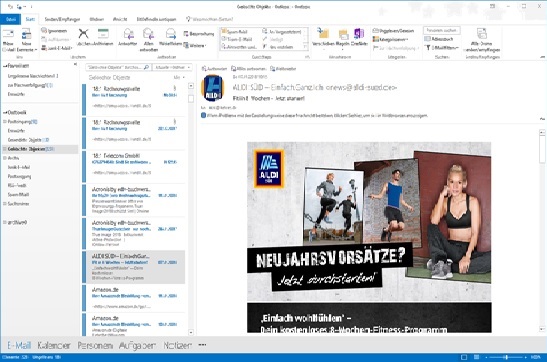Click Alle Ordner senden/empfangen icon
Image resolution: width=547 pixels, height=362 pixels.
(x=482, y=40)
